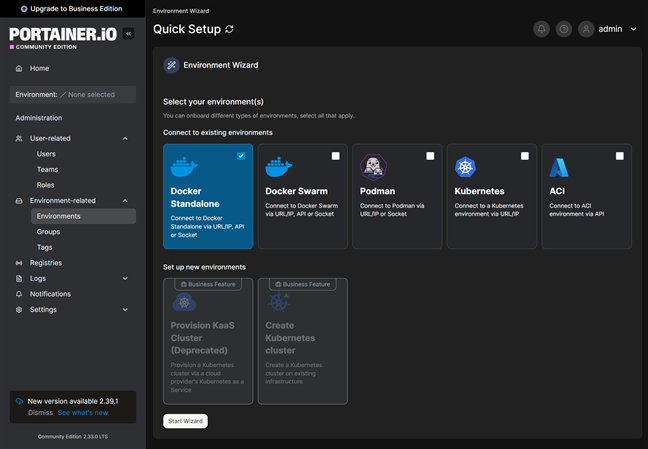Click the ACI Azure logo icon
The height and width of the screenshot is (449, 648).
(x=559, y=167)
